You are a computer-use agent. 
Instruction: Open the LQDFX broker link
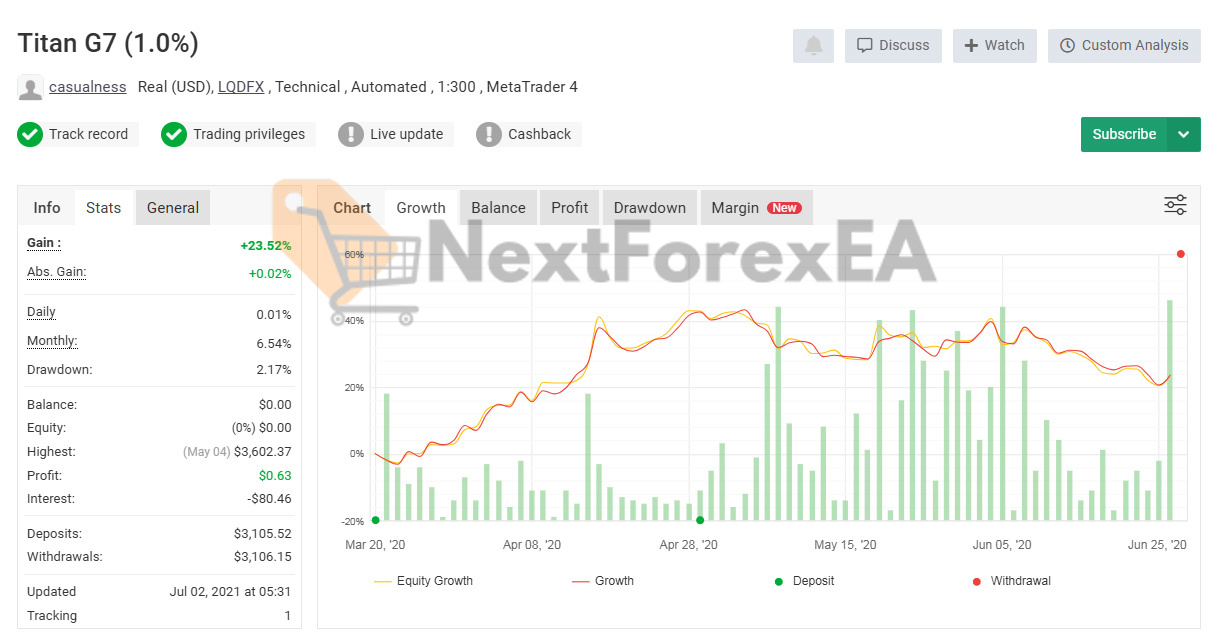coord(241,87)
